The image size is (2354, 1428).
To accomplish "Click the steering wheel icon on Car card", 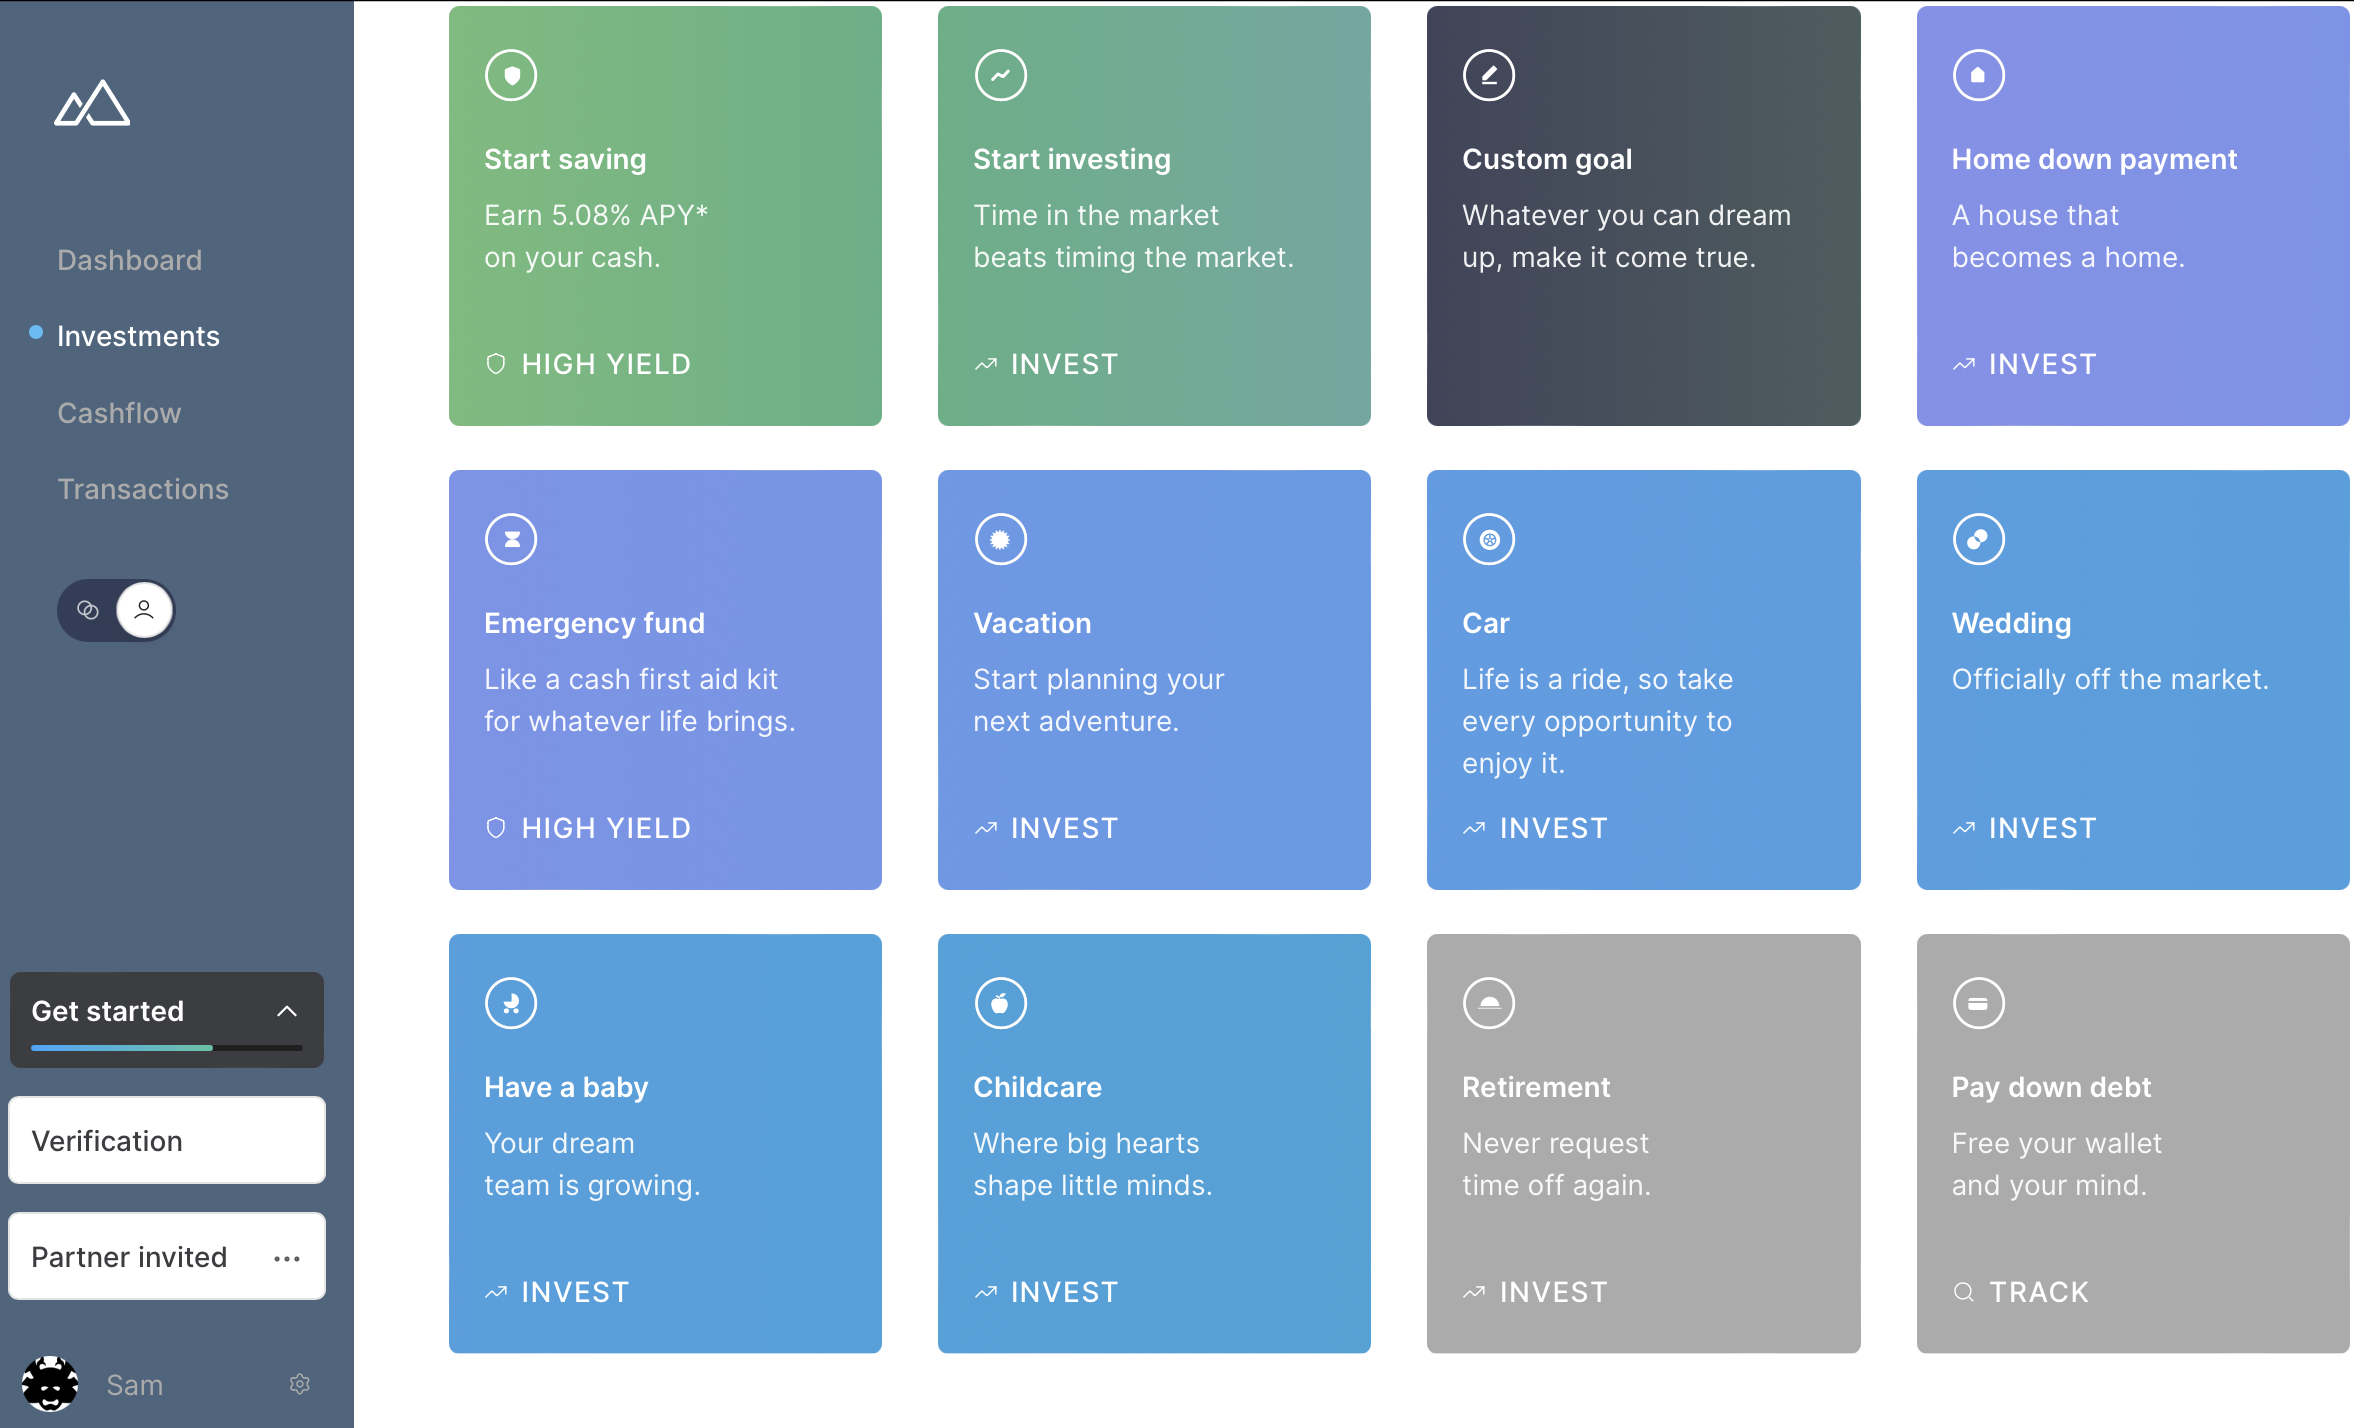I will [1489, 539].
